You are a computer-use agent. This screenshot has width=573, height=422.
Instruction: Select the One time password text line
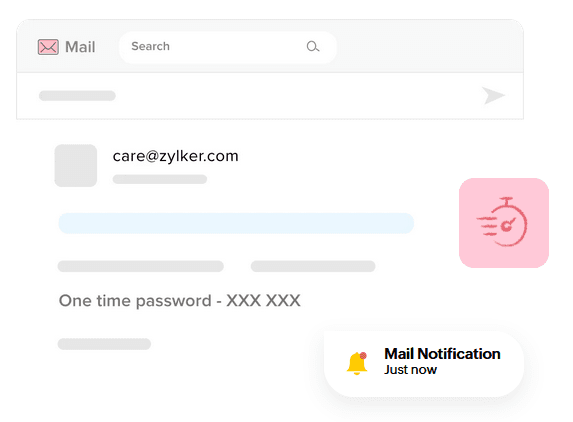click(x=179, y=301)
